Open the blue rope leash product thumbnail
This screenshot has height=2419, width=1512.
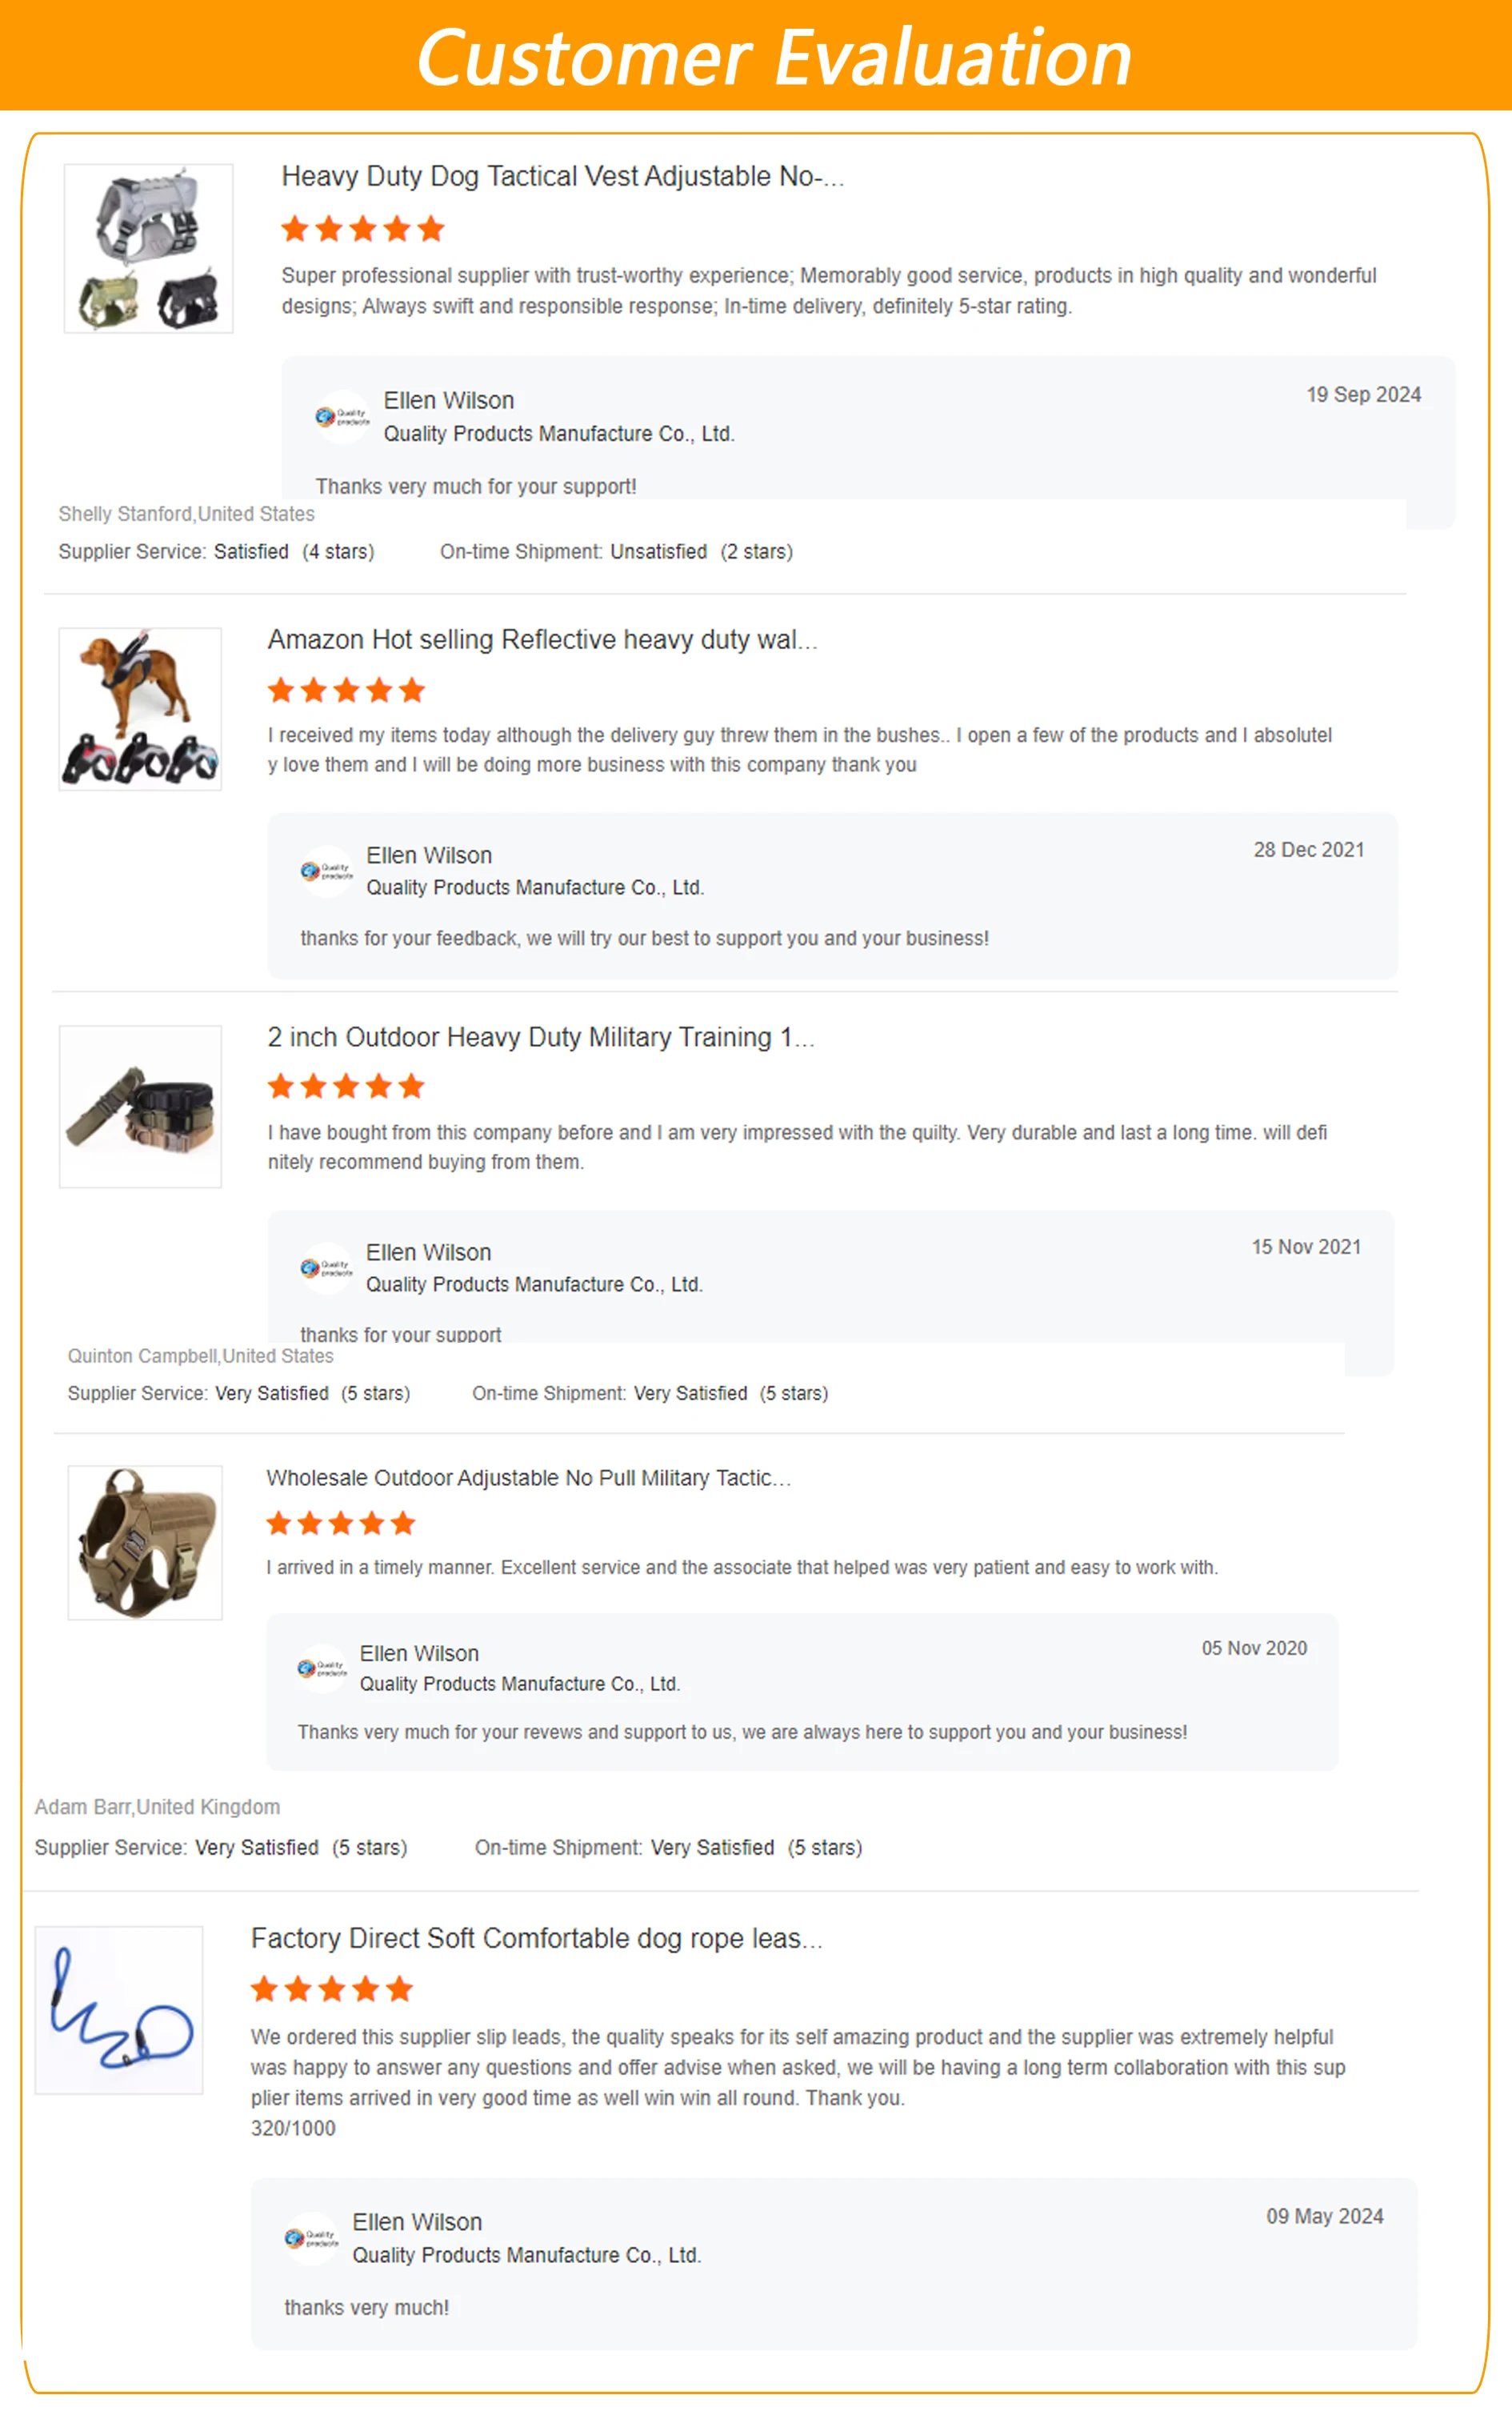click(119, 2010)
